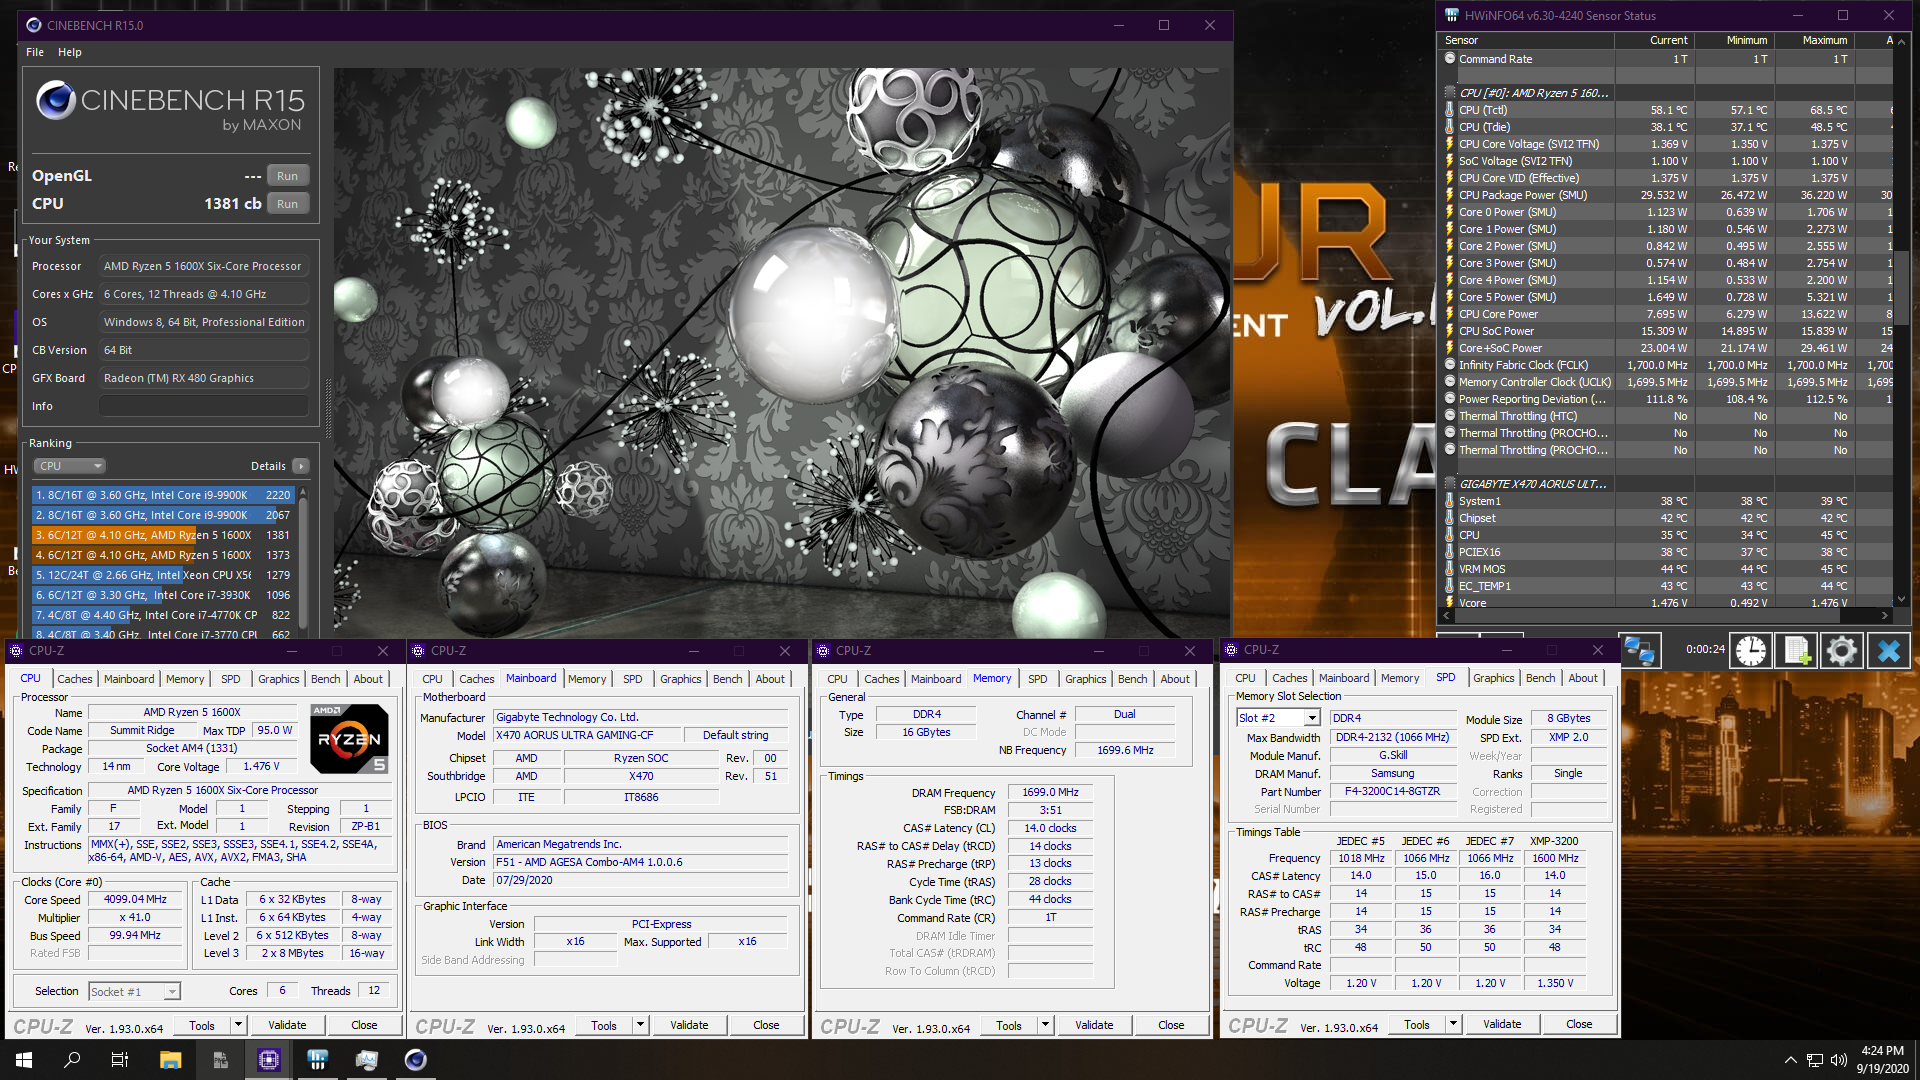Select ranking entry AMD Ryzen 5 1600X 1381
The height and width of the screenshot is (1080, 1920).
162,535
